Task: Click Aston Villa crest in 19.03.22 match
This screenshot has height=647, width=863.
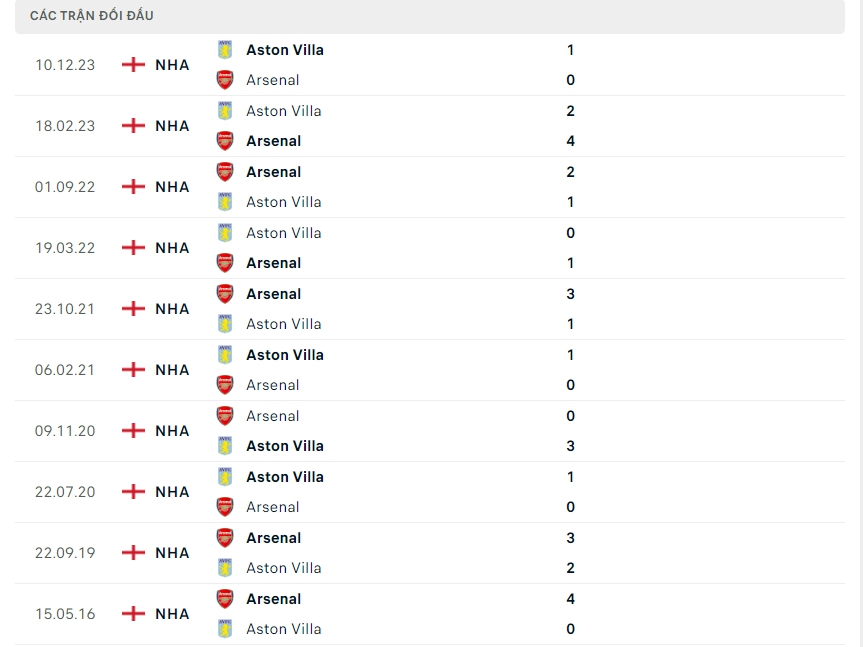Action: 225,233
